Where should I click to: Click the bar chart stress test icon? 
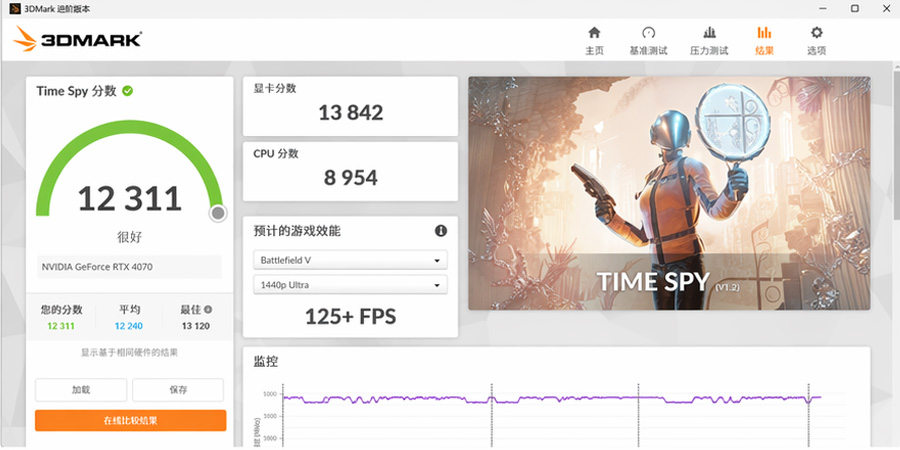coord(709,32)
